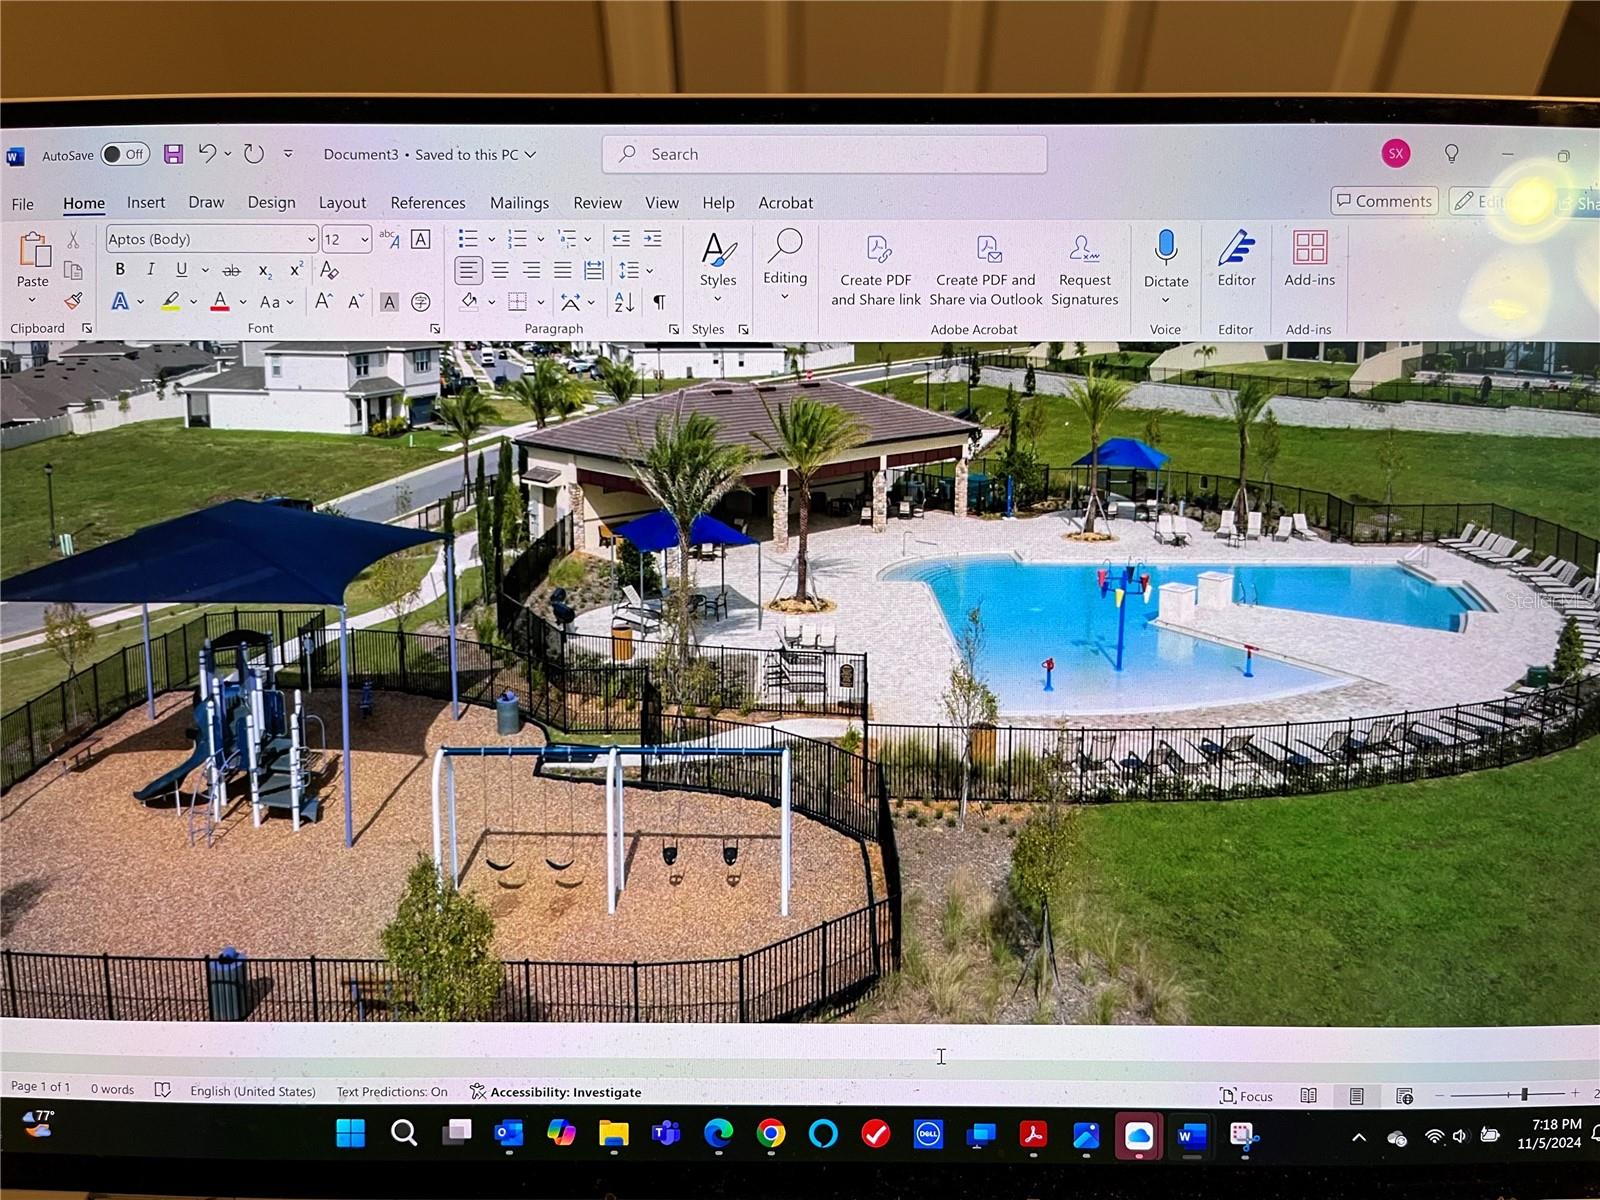Show paragraph marks with the pilcrow icon
Screen dimensions: 1600x1200
[x=659, y=302]
